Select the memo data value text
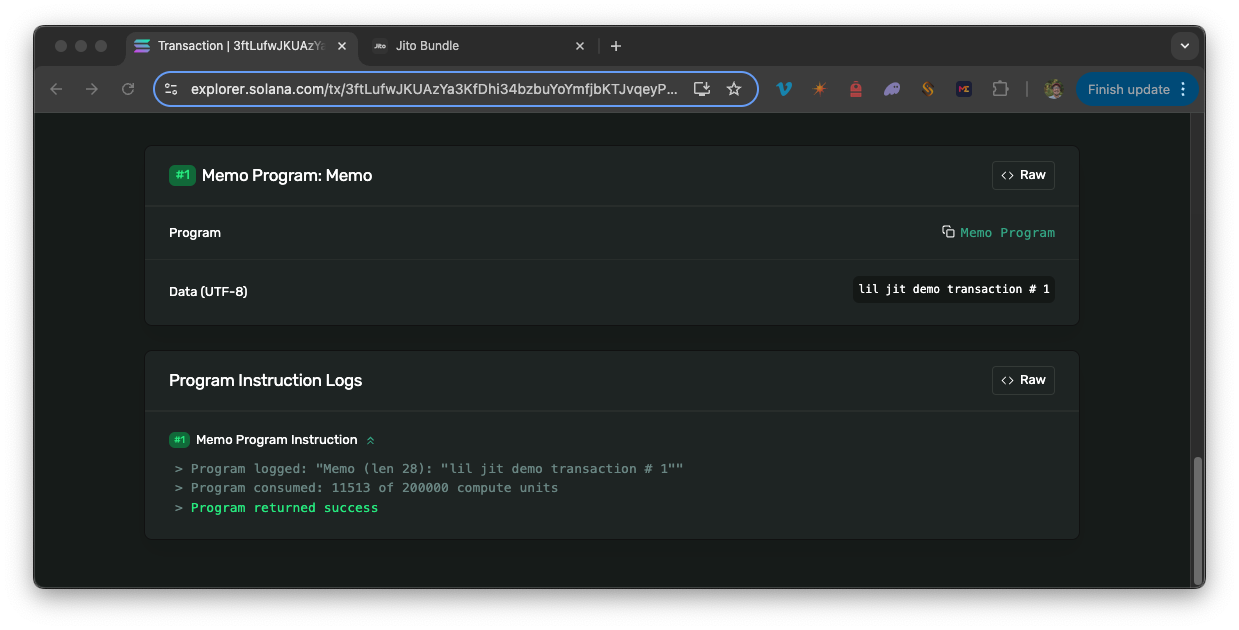 [954, 289]
